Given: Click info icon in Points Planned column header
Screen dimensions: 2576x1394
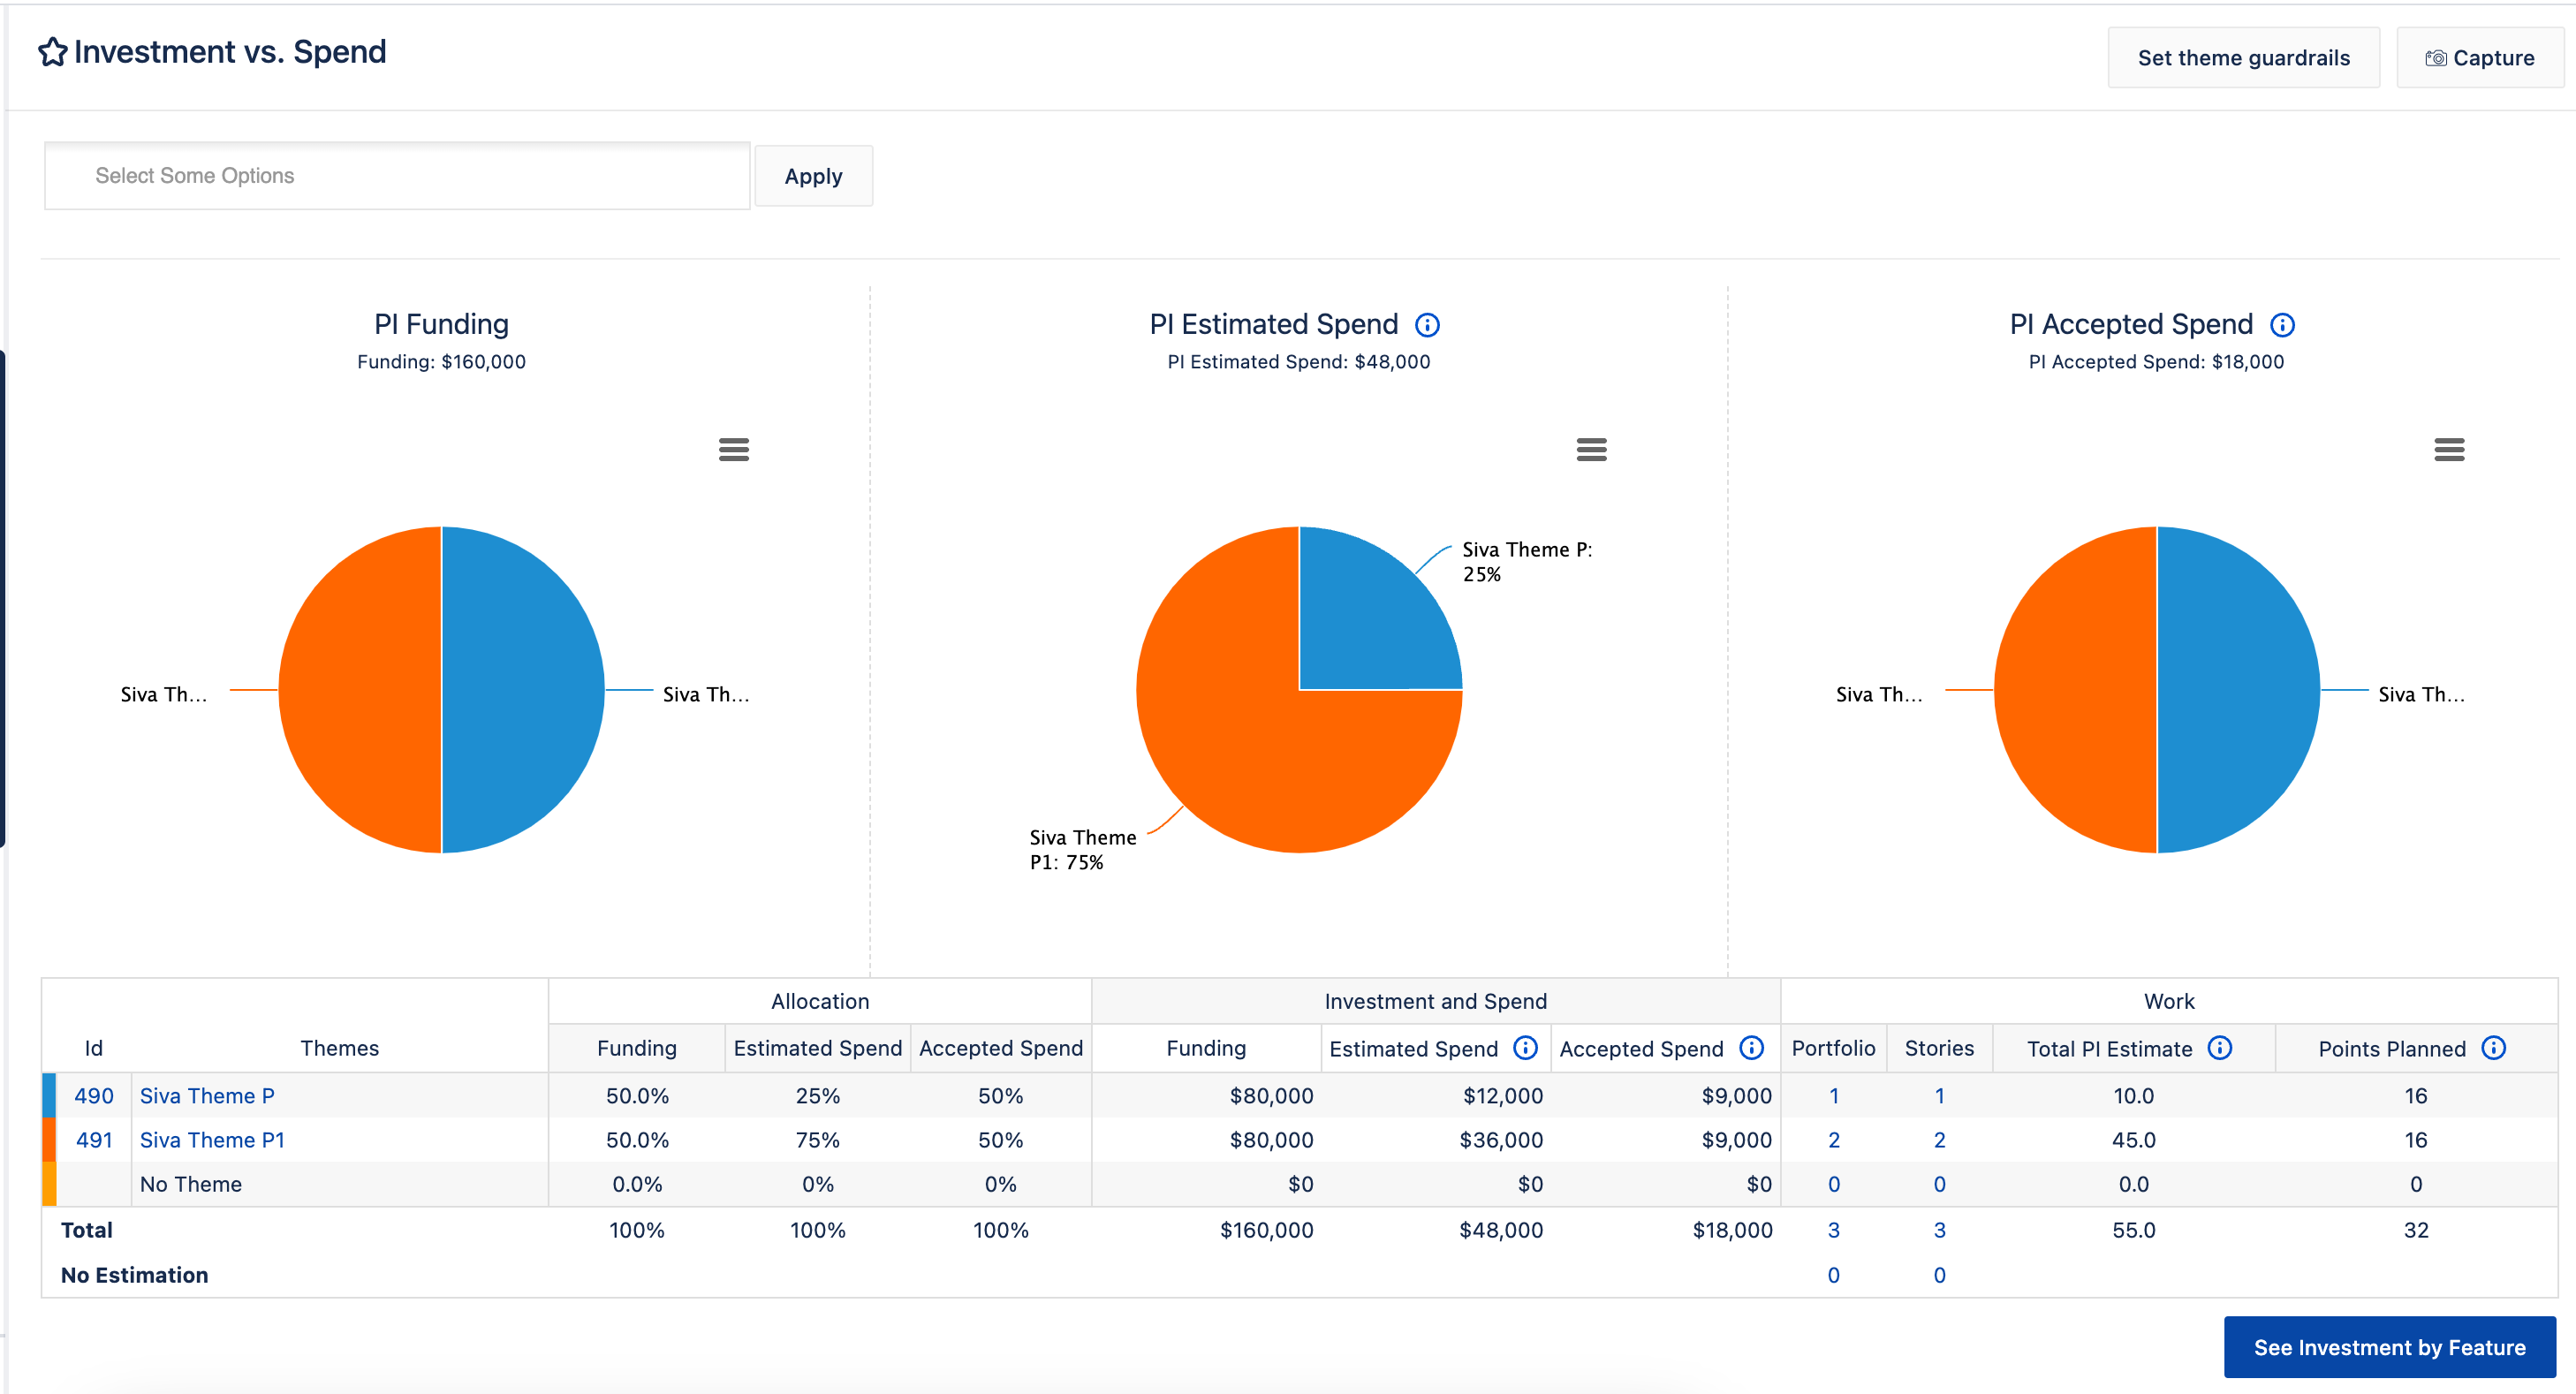Looking at the screenshot, I should 2493,1047.
